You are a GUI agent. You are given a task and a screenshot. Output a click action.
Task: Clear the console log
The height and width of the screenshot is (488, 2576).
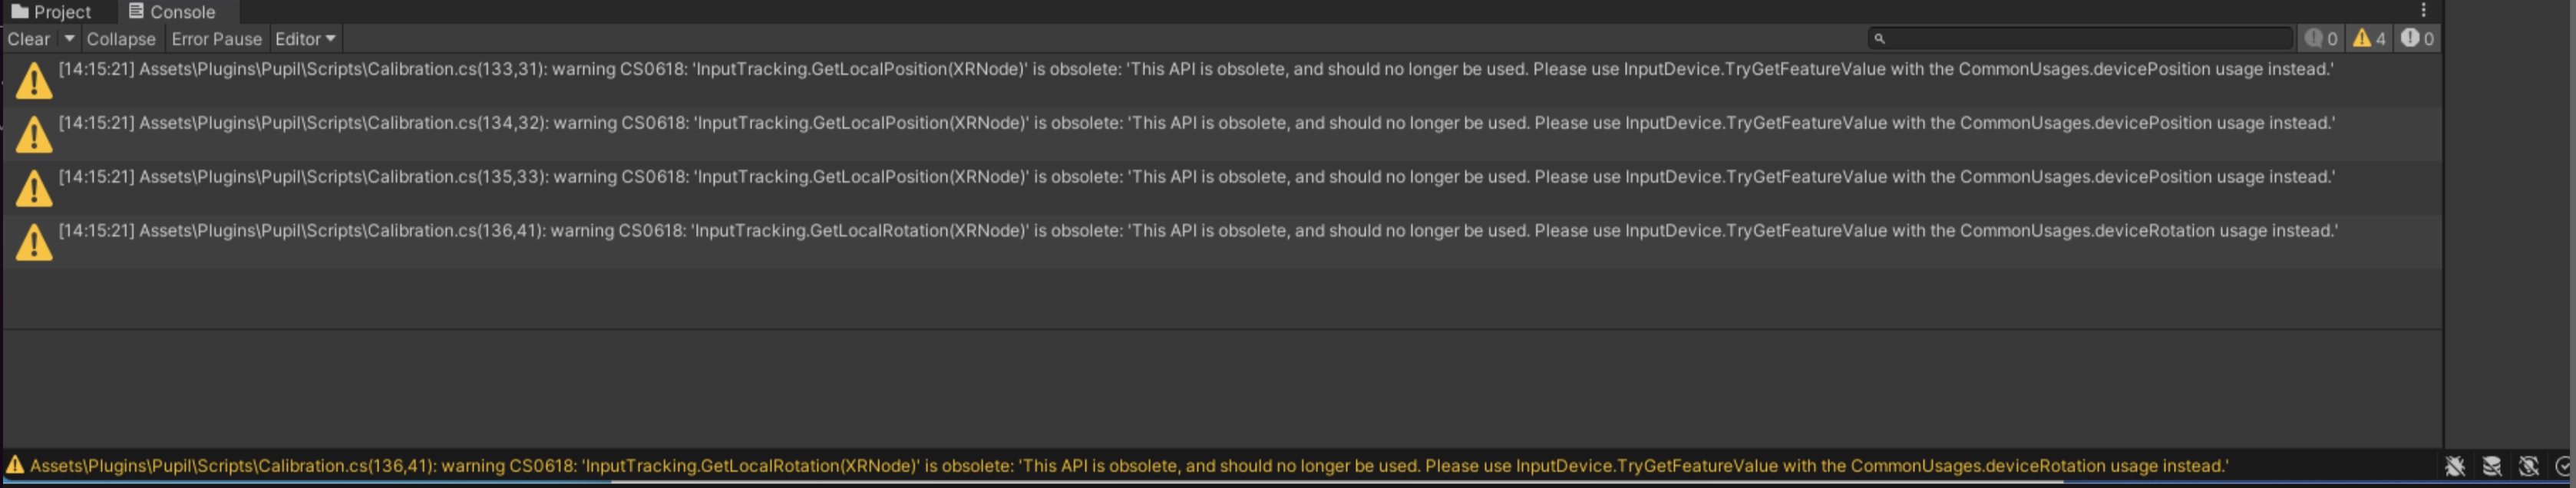click(x=29, y=39)
